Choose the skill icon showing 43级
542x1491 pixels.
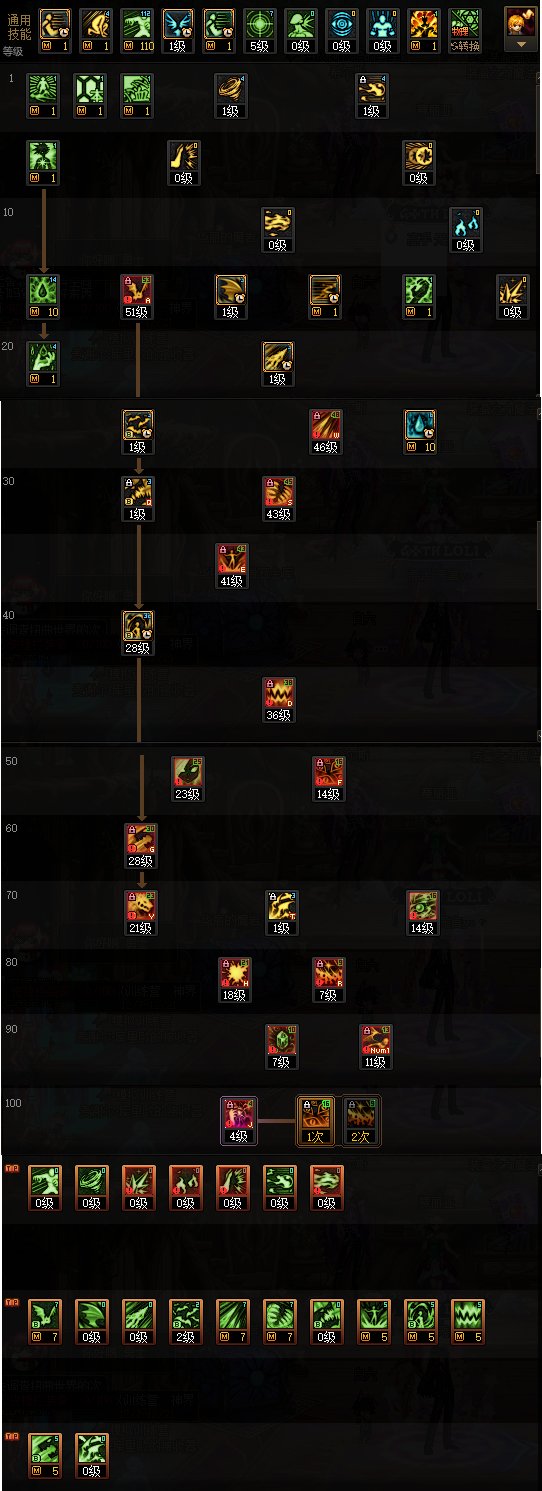(279, 498)
